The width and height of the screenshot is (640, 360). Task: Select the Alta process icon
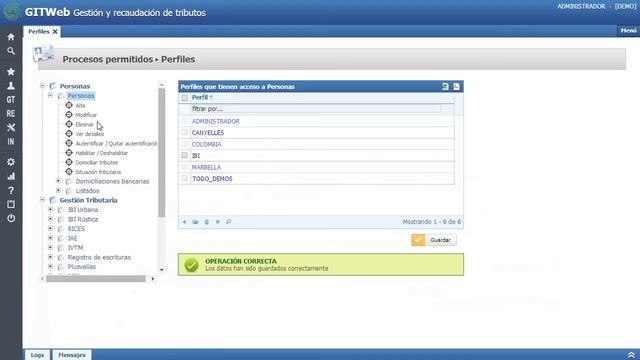(x=69, y=105)
